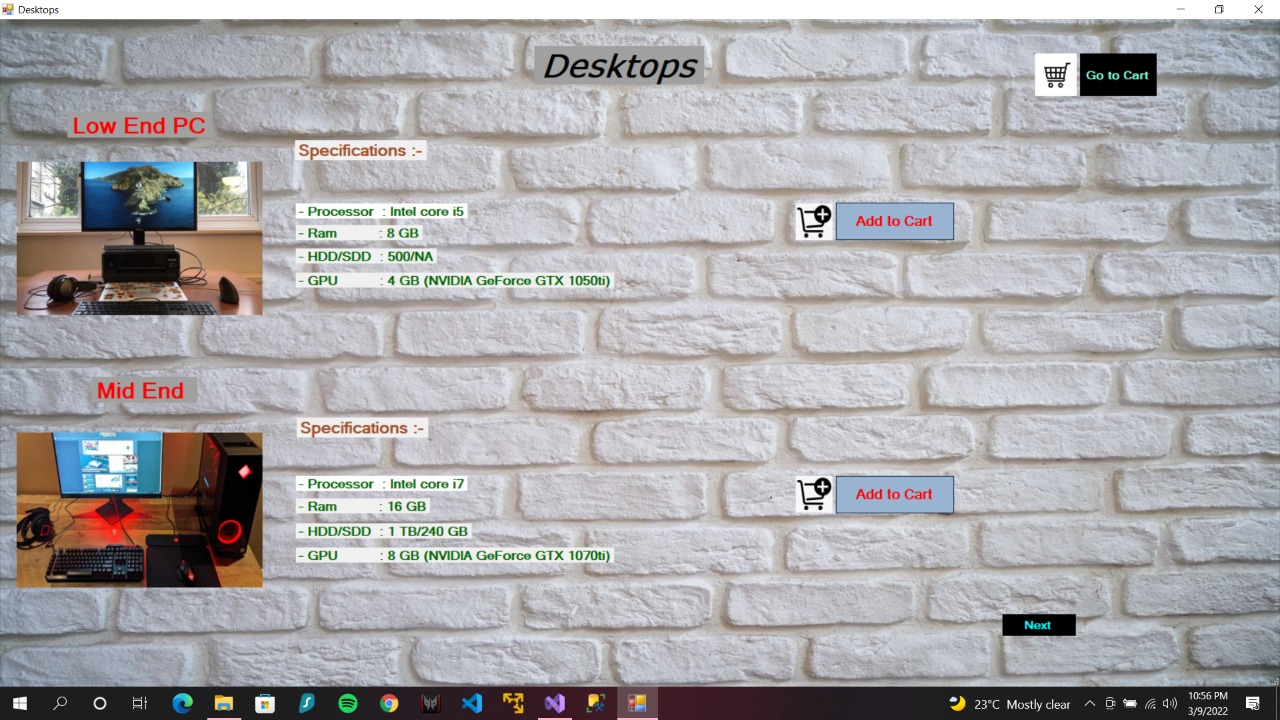
Task: Switch to Visual Studio Code in taskbar
Action: point(472,703)
